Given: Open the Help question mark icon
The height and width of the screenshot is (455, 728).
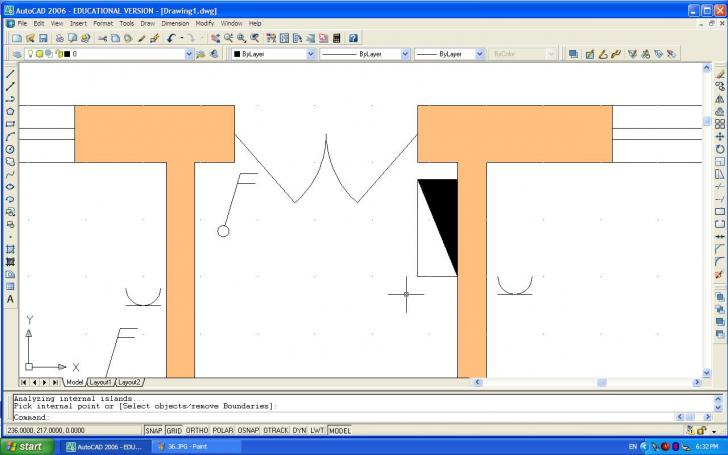Looking at the screenshot, I should click(x=353, y=38).
